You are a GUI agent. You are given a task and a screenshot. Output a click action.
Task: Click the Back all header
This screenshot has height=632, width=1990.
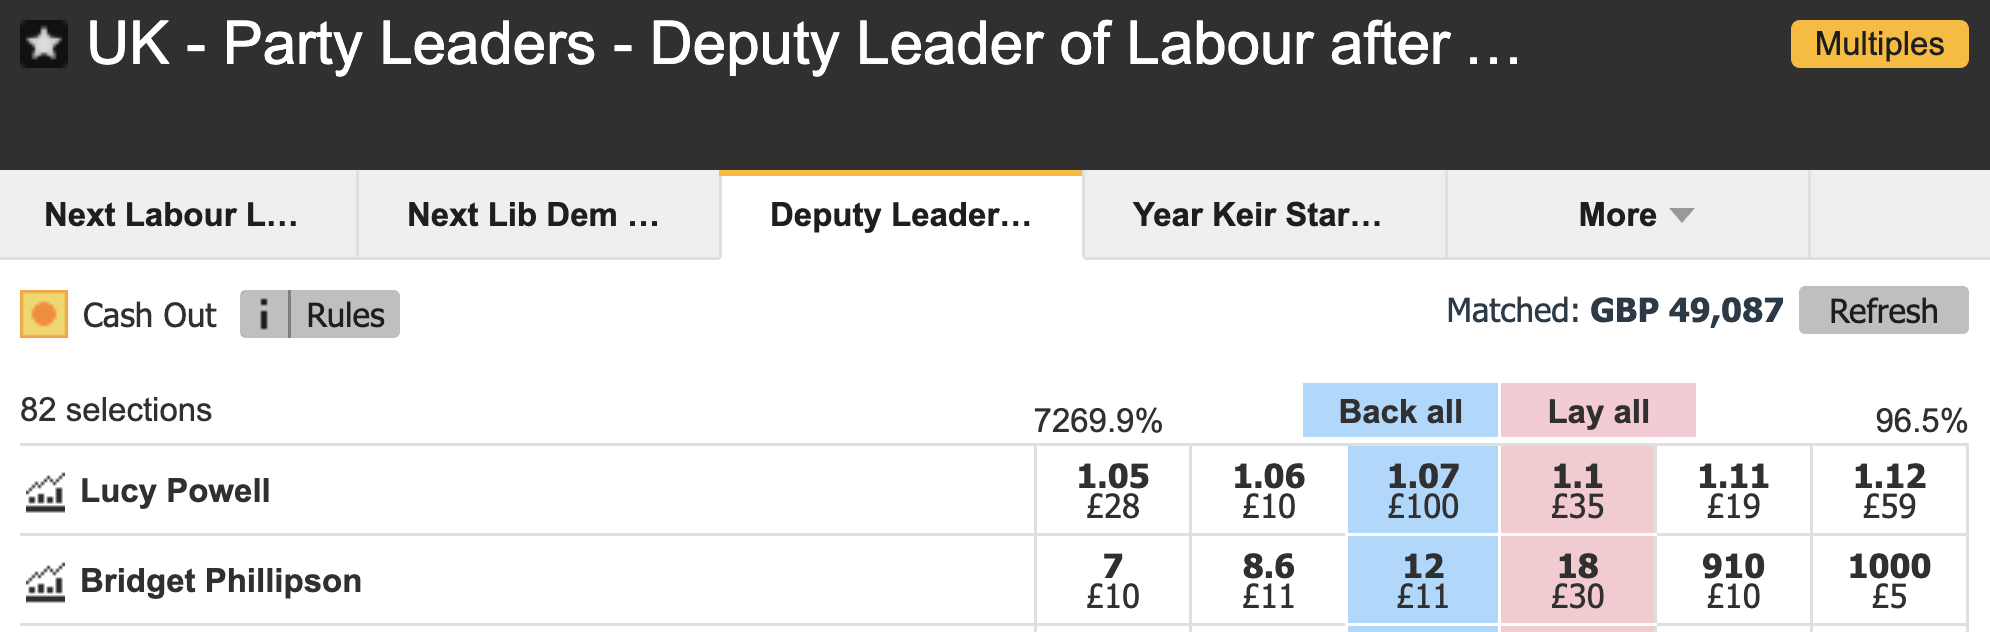pyautogui.click(x=1400, y=411)
